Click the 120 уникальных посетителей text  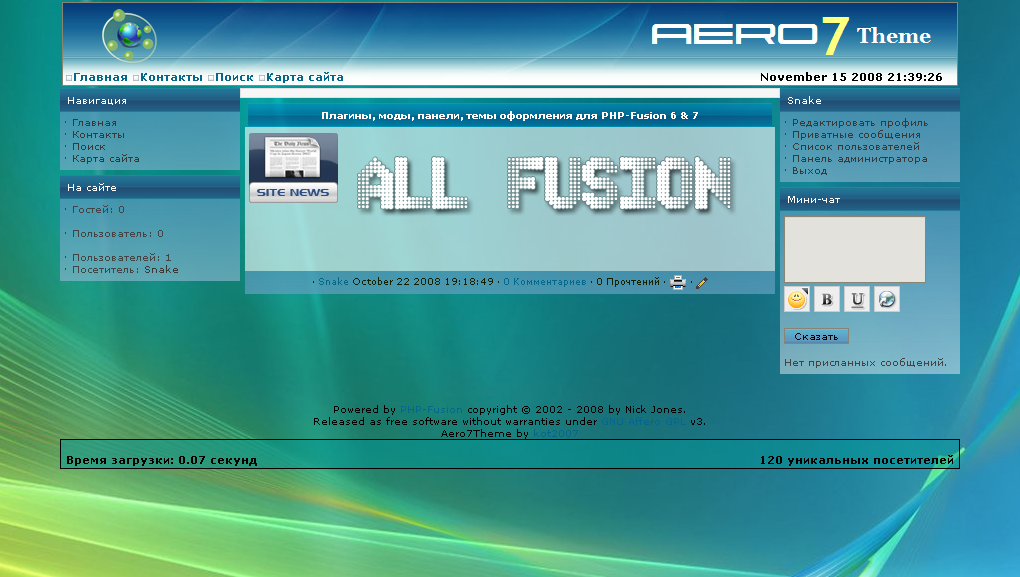click(857, 460)
